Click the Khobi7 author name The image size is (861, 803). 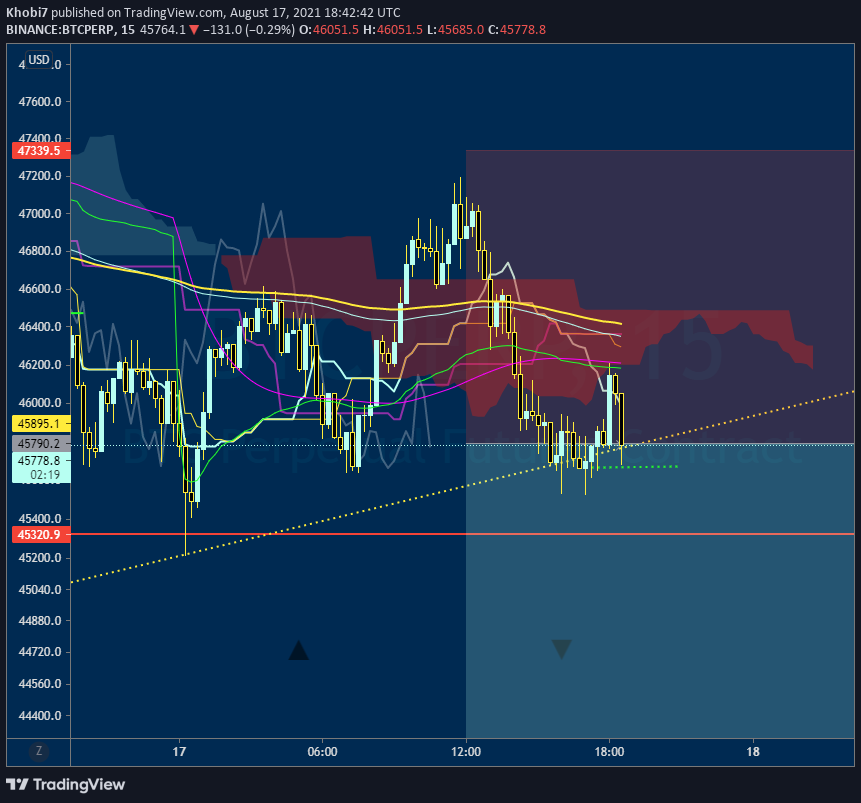pos(27,12)
